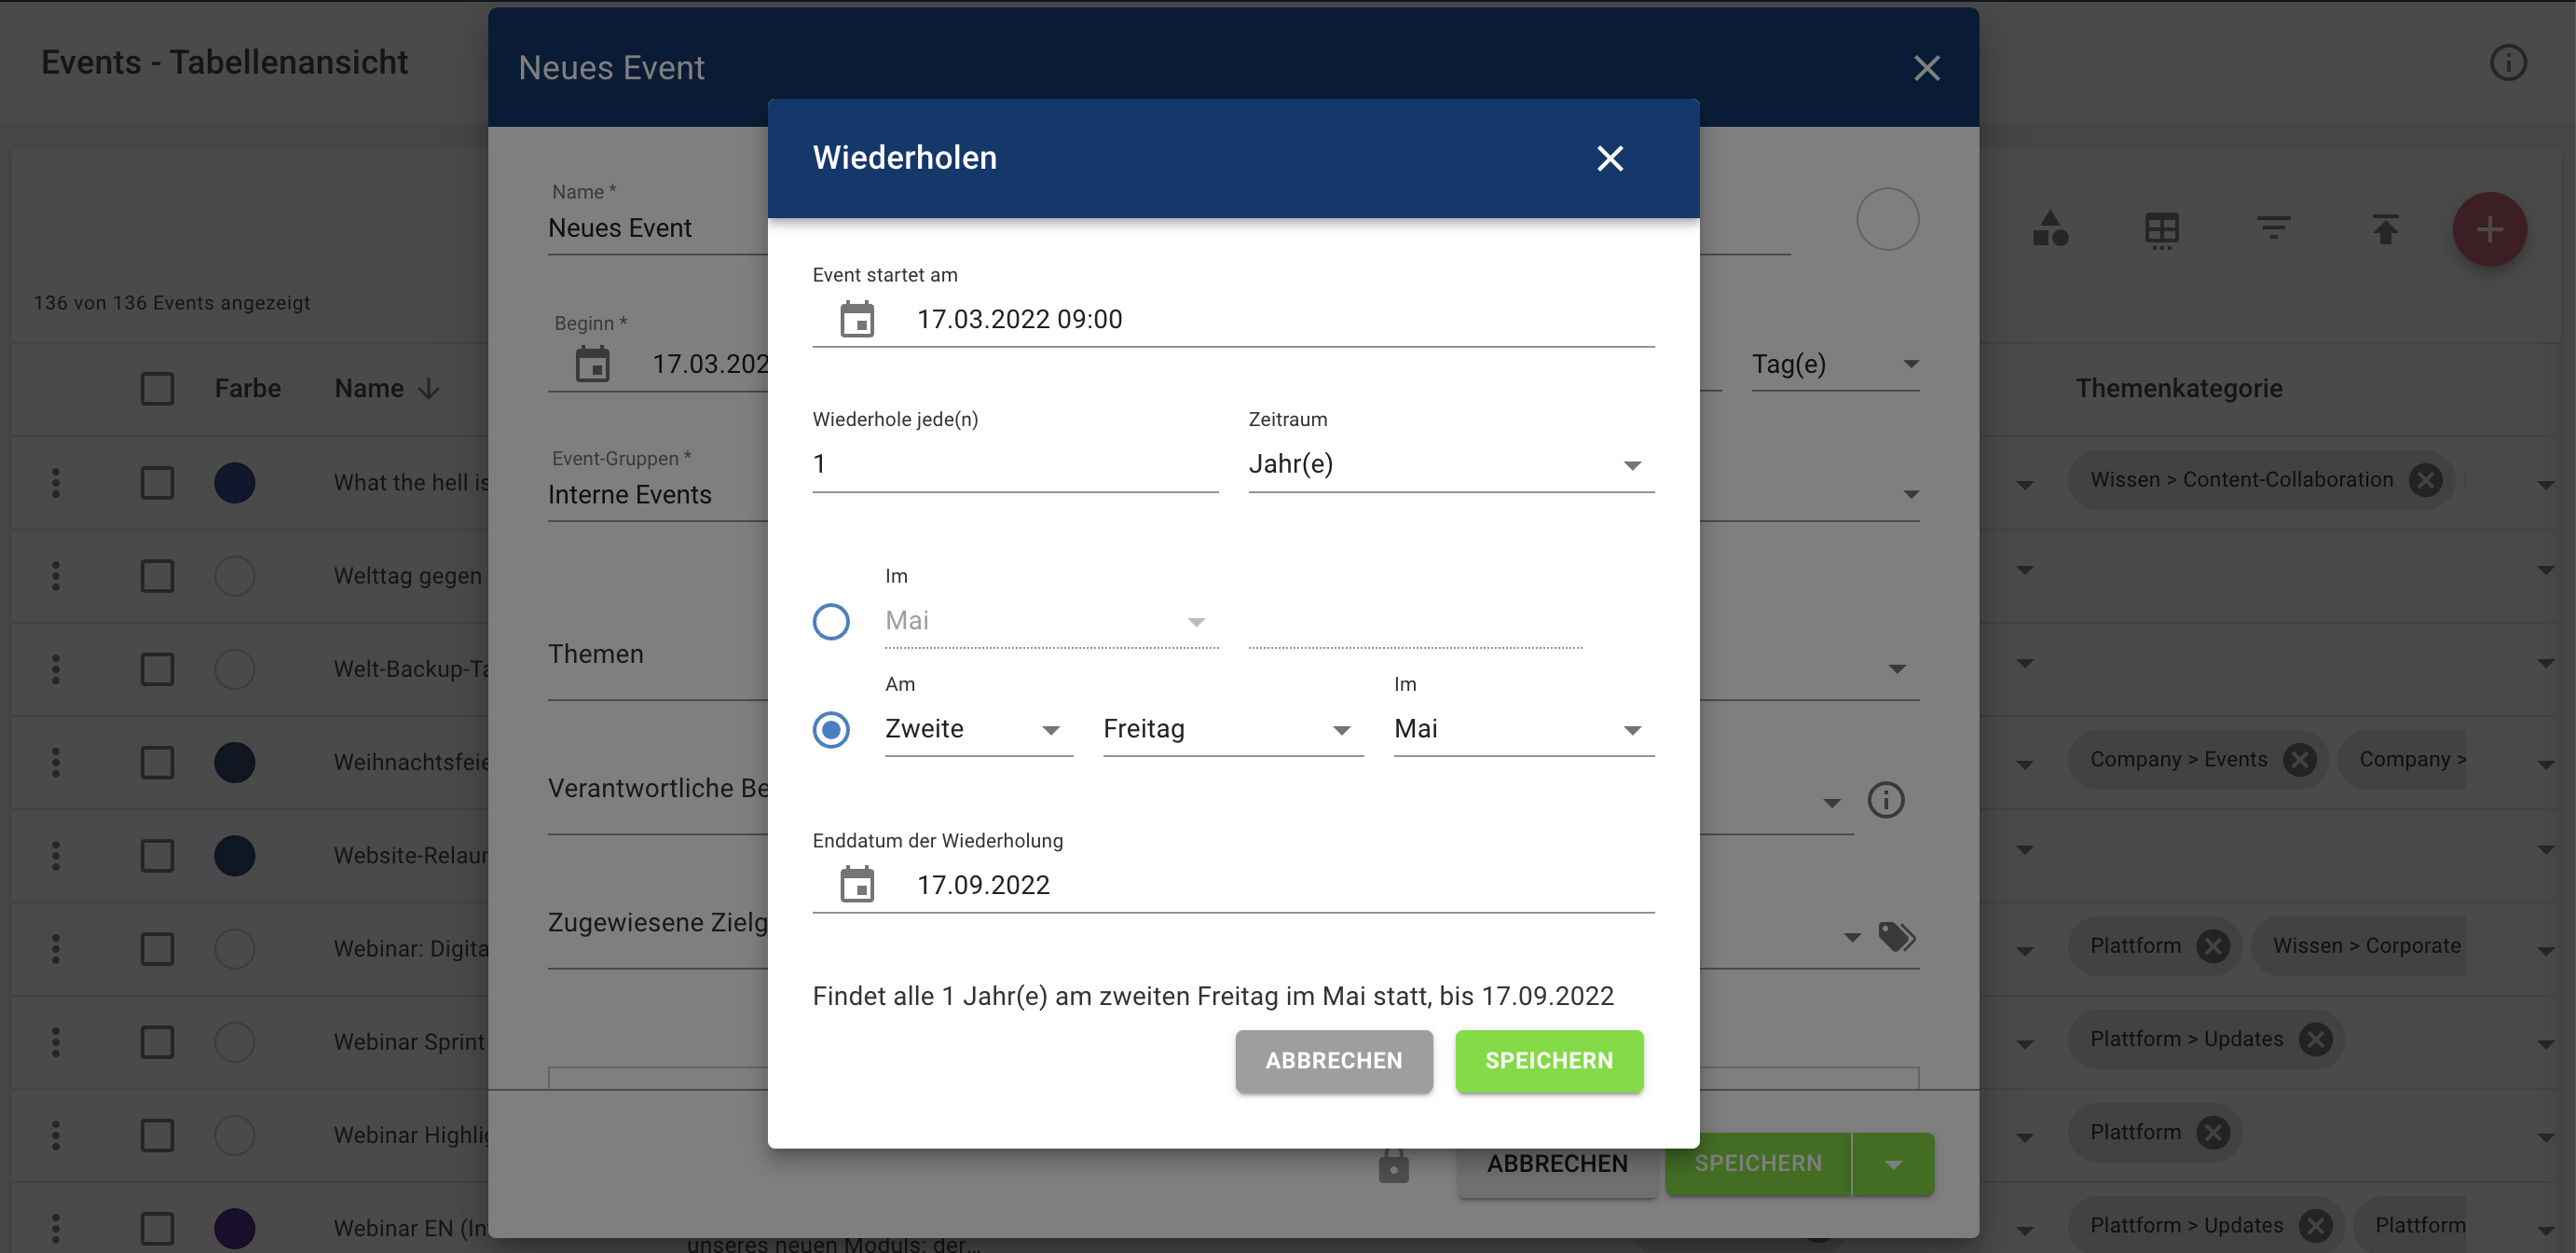Select the 'Im Mai' radio option
The image size is (2576, 1253).
click(x=830, y=621)
